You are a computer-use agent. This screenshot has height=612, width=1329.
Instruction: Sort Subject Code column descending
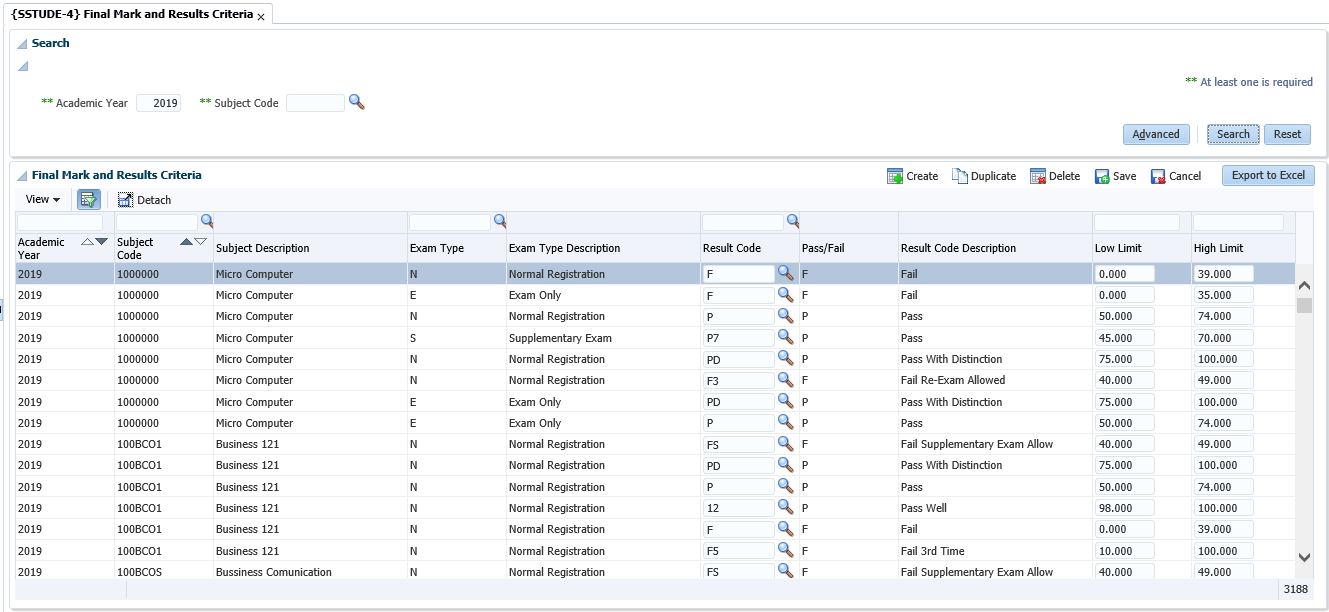click(x=200, y=242)
